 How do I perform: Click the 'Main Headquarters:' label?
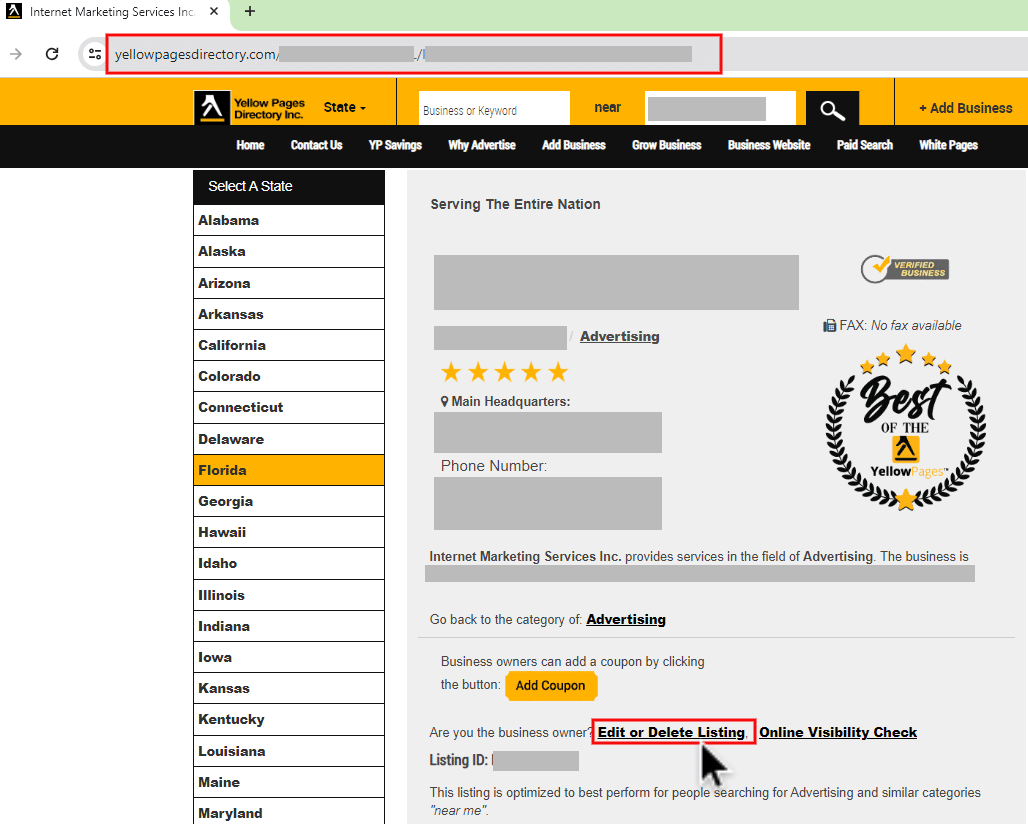511,401
